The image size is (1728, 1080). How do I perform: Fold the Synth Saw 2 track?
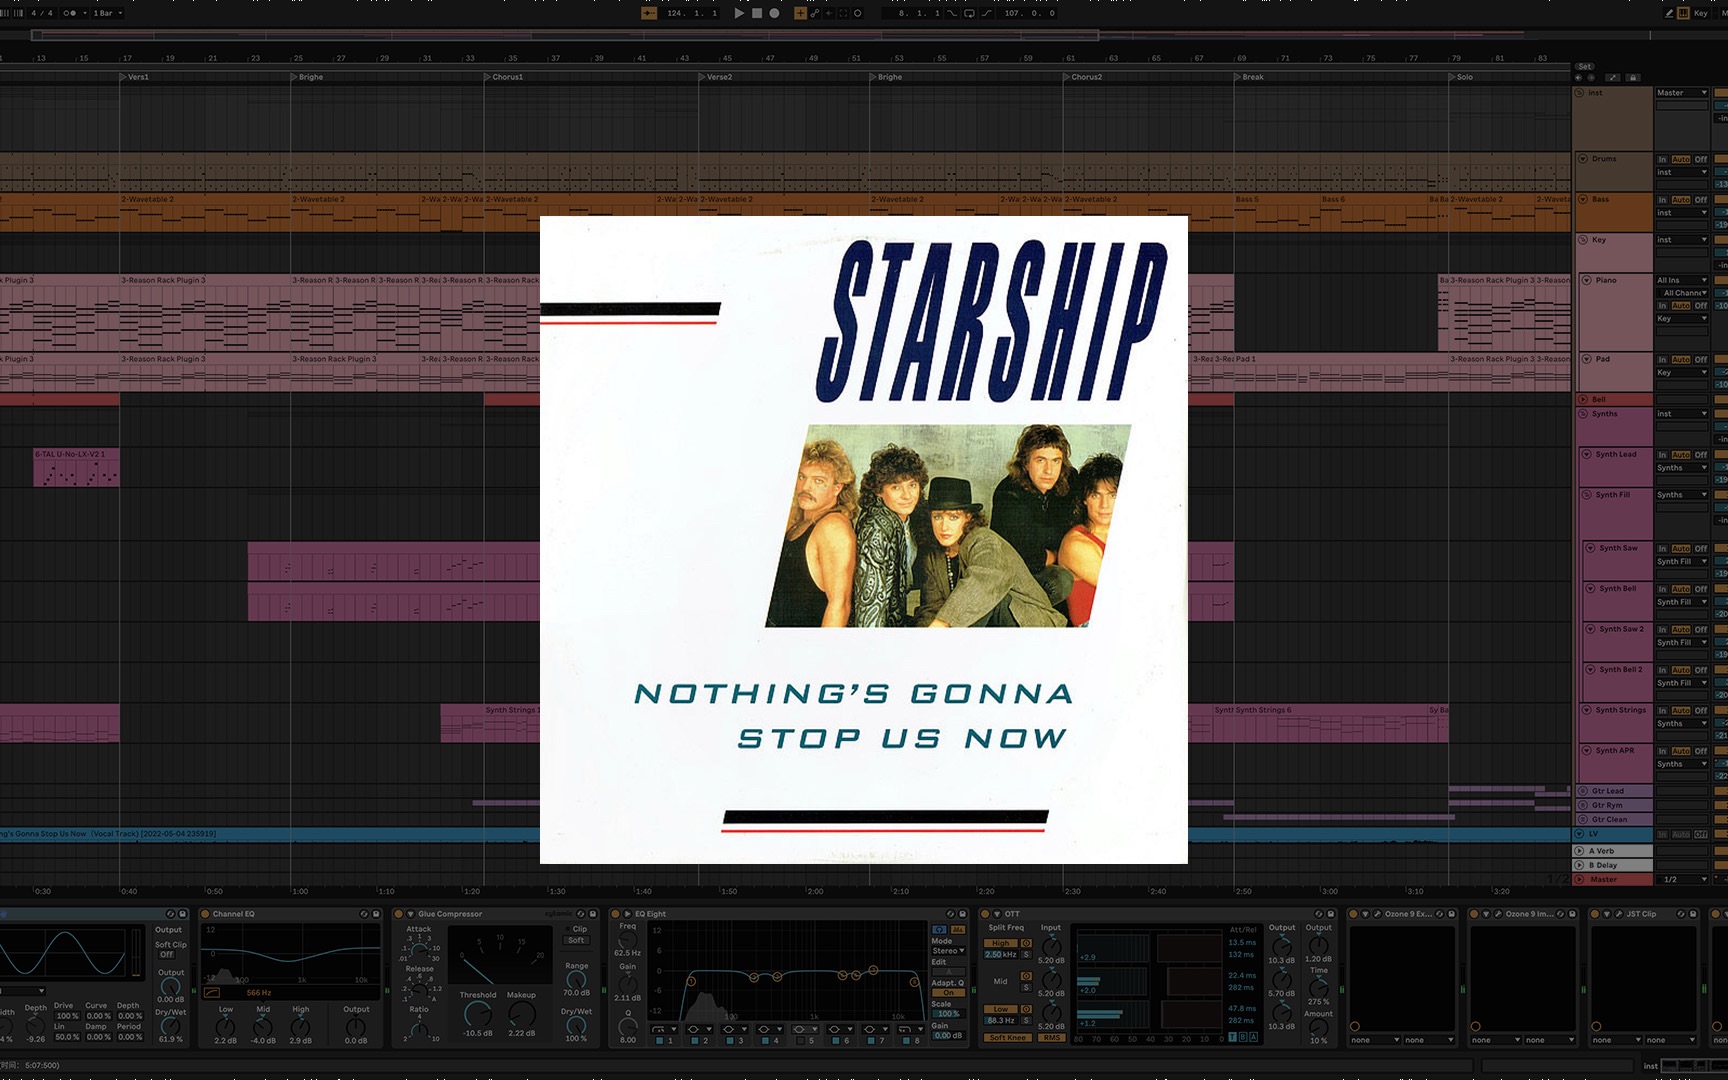(x=1590, y=629)
